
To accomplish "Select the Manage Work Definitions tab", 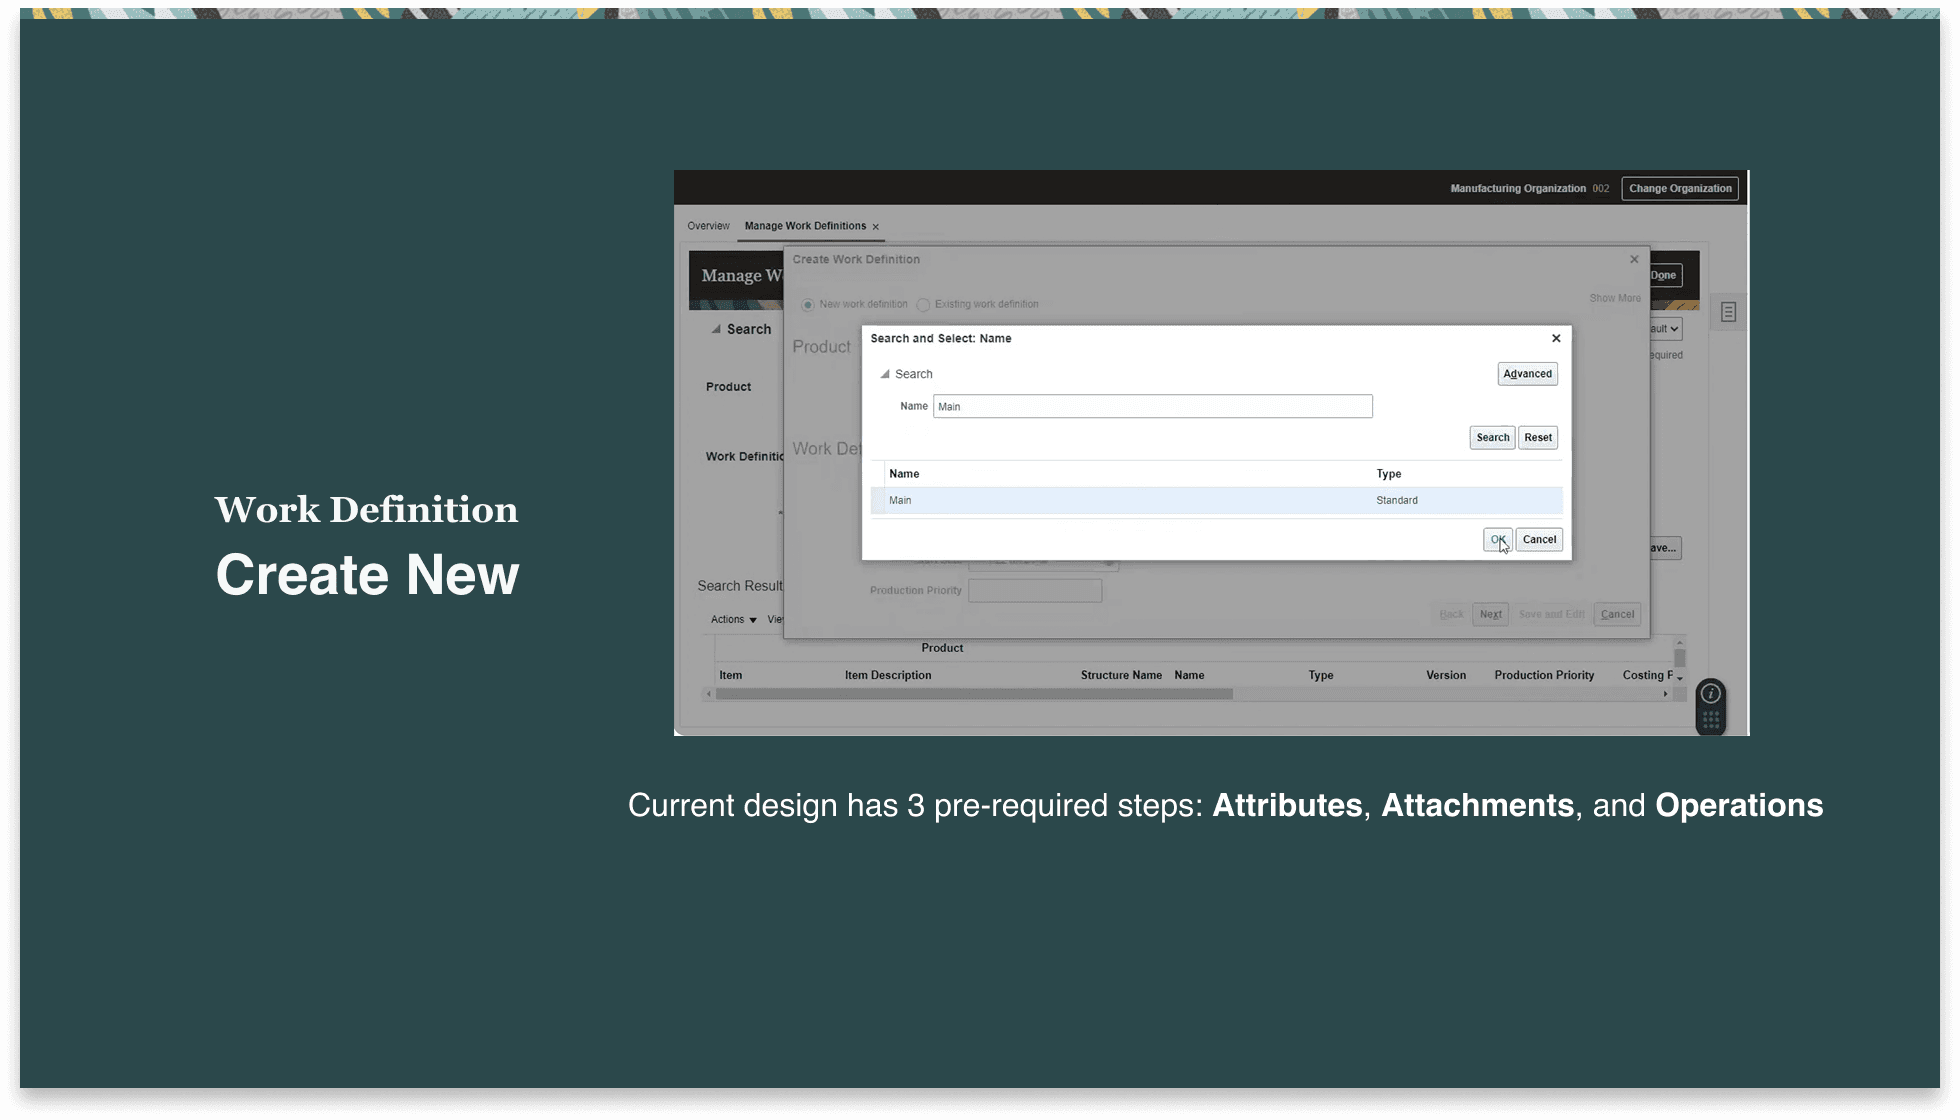I will tap(805, 226).
